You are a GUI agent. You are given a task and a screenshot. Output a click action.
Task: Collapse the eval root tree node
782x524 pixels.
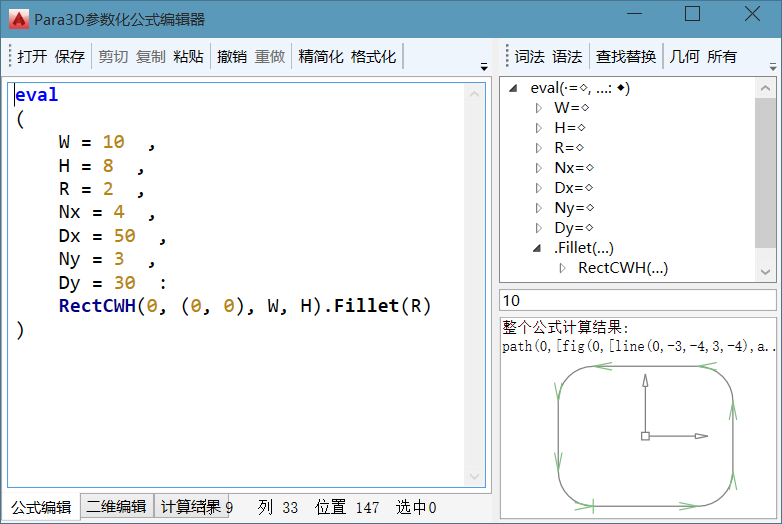click(513, 88)
